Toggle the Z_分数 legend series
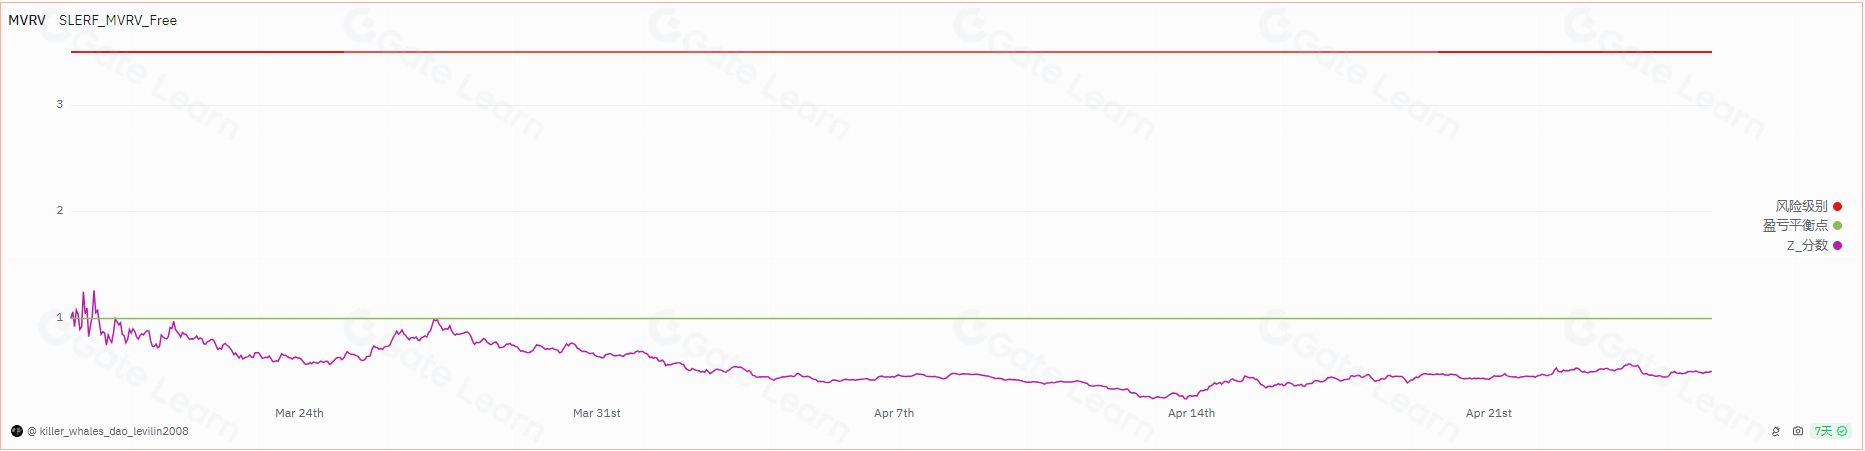The image size is (1865, 451). pos(1807,246)
